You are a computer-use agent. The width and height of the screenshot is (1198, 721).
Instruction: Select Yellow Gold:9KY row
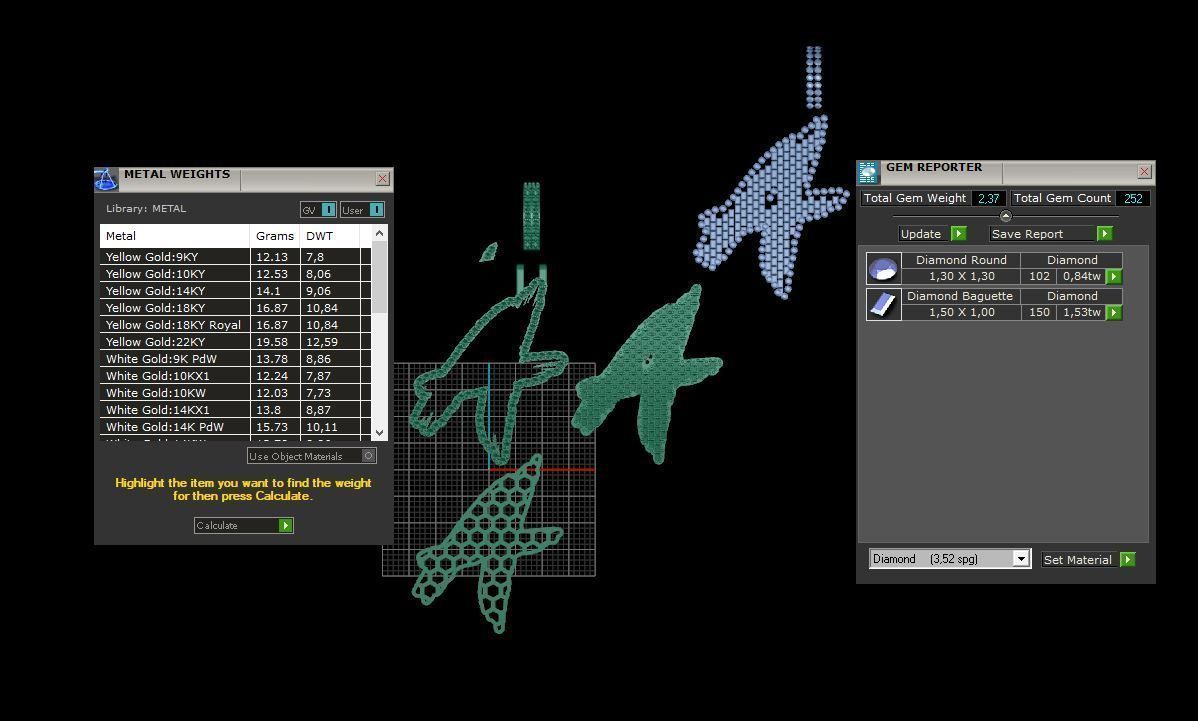point(235,257)
